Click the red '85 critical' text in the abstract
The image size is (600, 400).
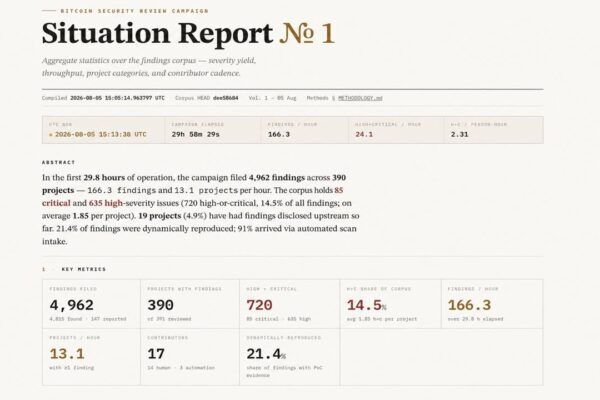tap(192, 196)
